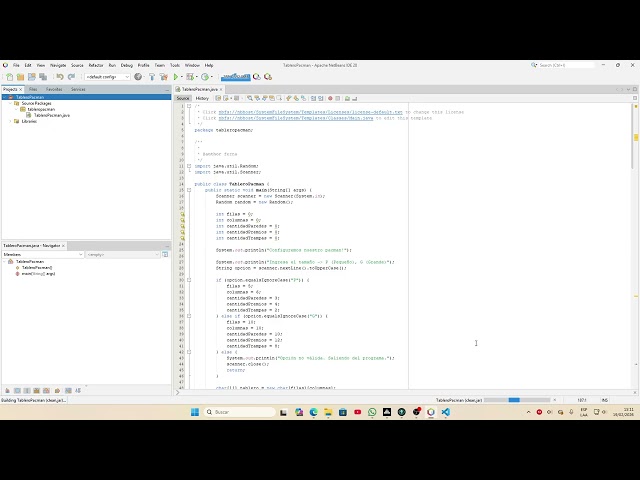Select TableroPacman() constructor in Navigator
The image size is (640, 480).
(x=37, y=267)
